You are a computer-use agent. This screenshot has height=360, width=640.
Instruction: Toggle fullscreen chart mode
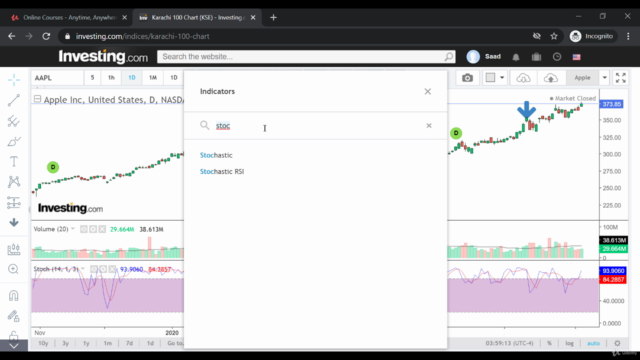(x=621, y=78)
